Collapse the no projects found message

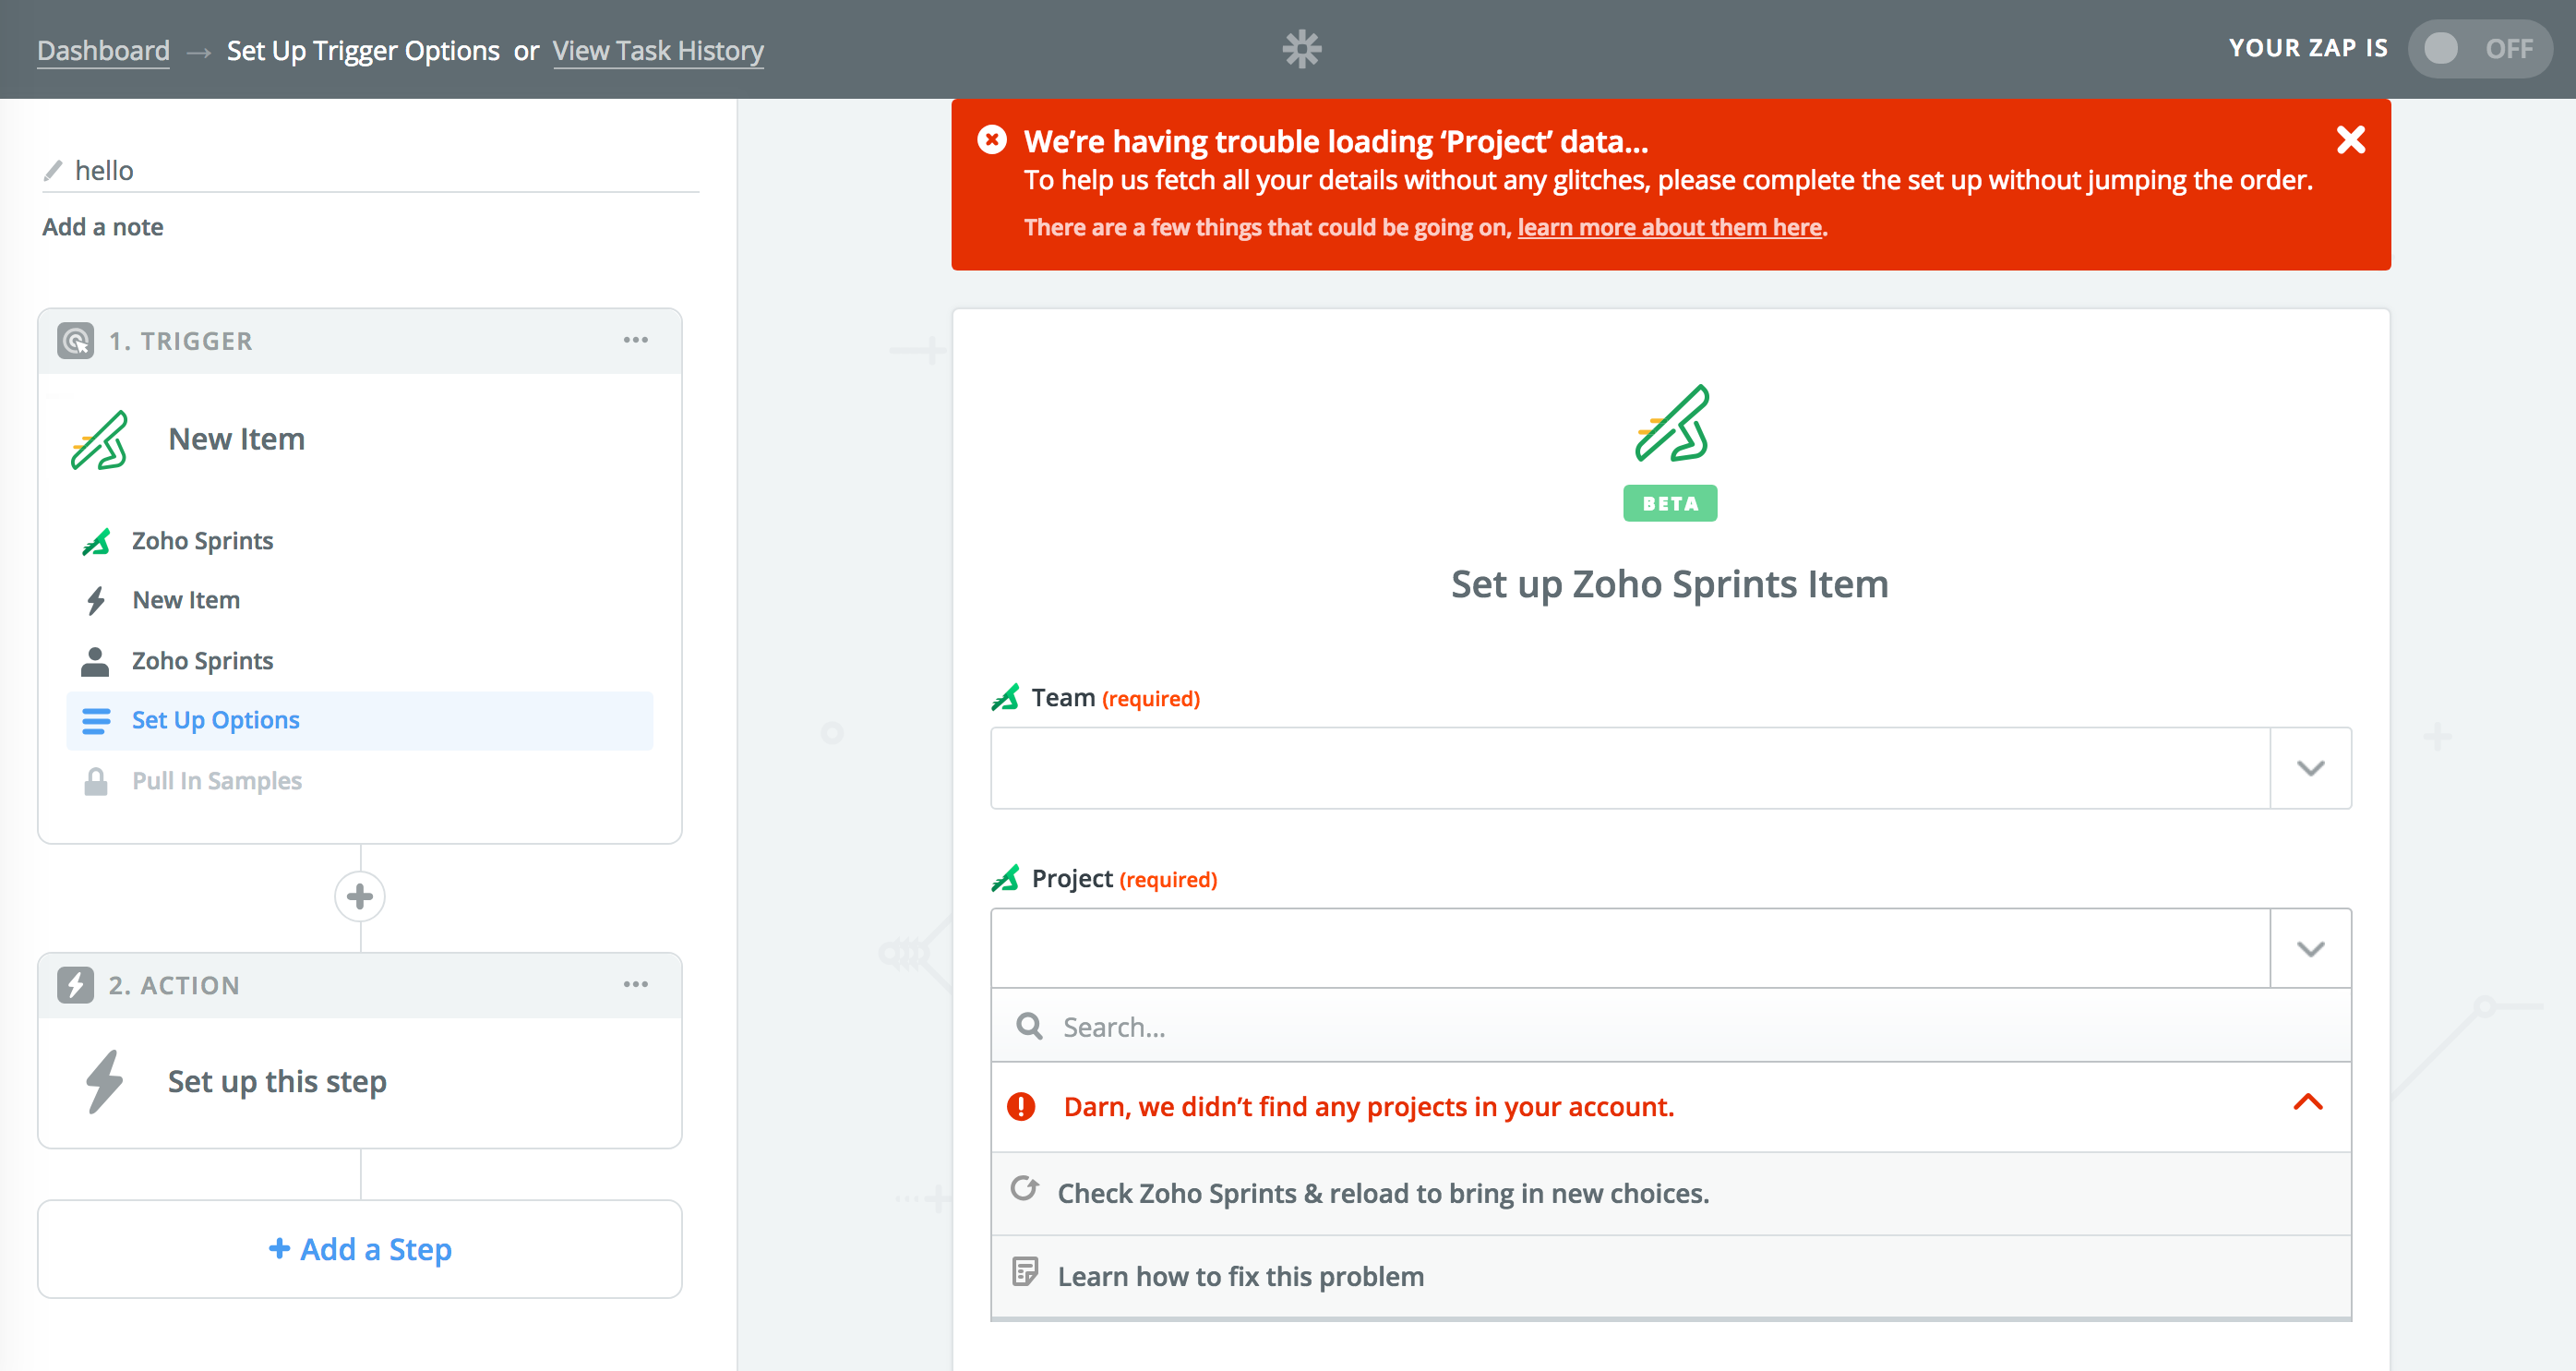2307,1104
